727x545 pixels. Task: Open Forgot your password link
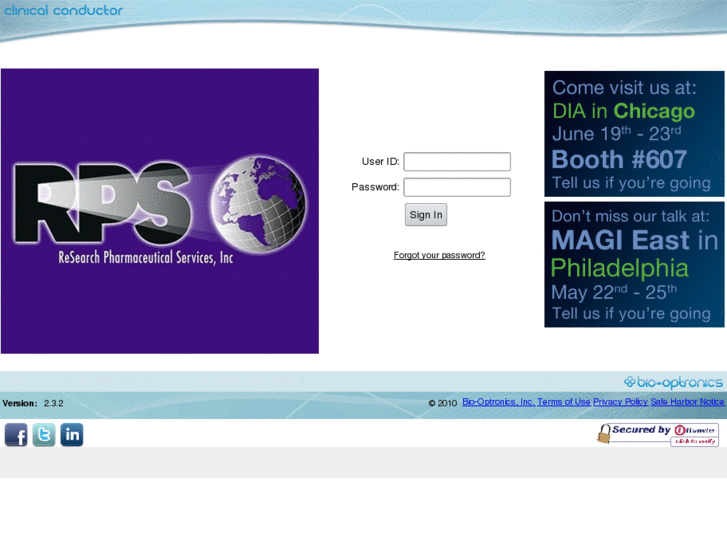(439, 255)
